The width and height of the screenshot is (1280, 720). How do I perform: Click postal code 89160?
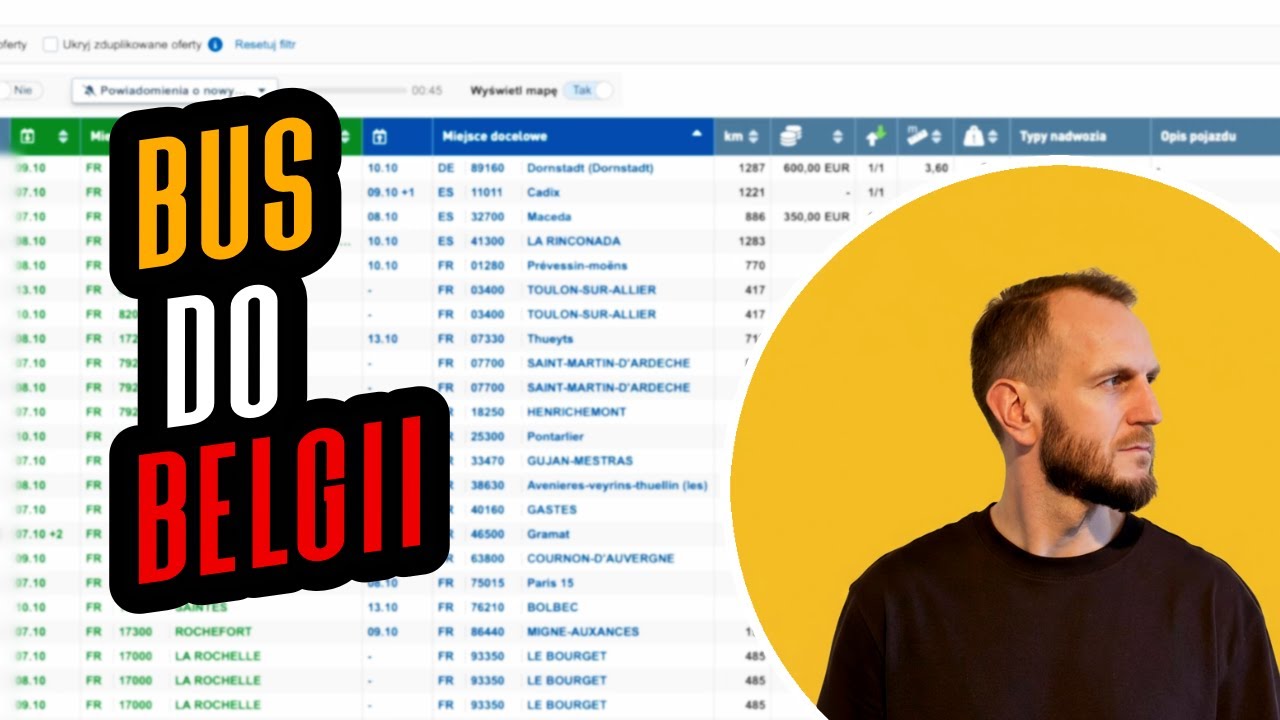tap(487, 168)
